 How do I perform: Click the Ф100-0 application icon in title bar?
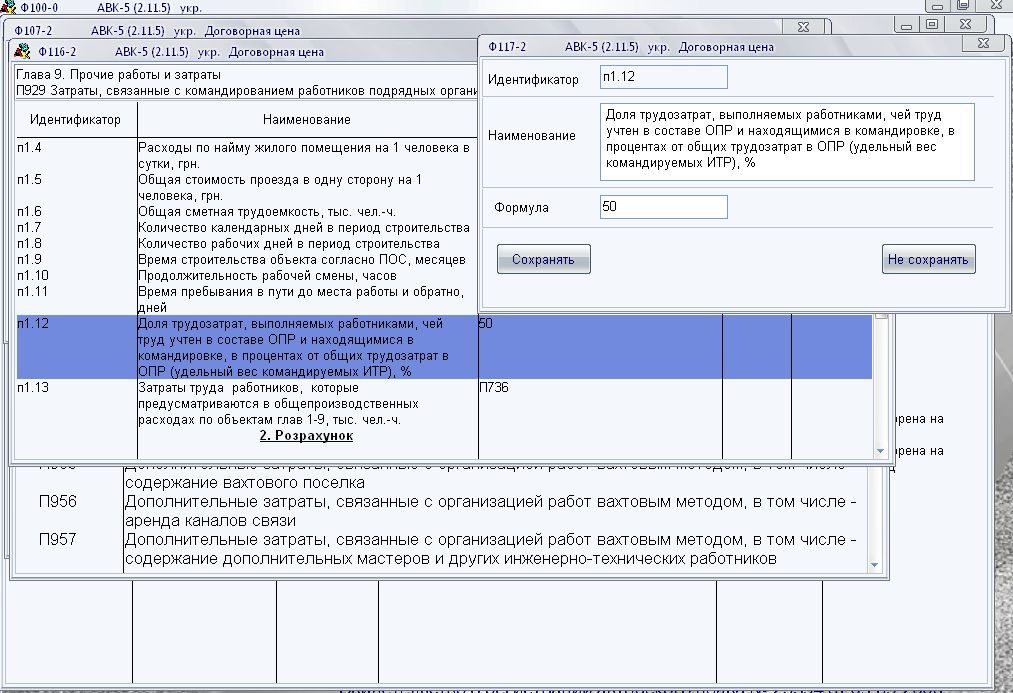coord(8,7)
